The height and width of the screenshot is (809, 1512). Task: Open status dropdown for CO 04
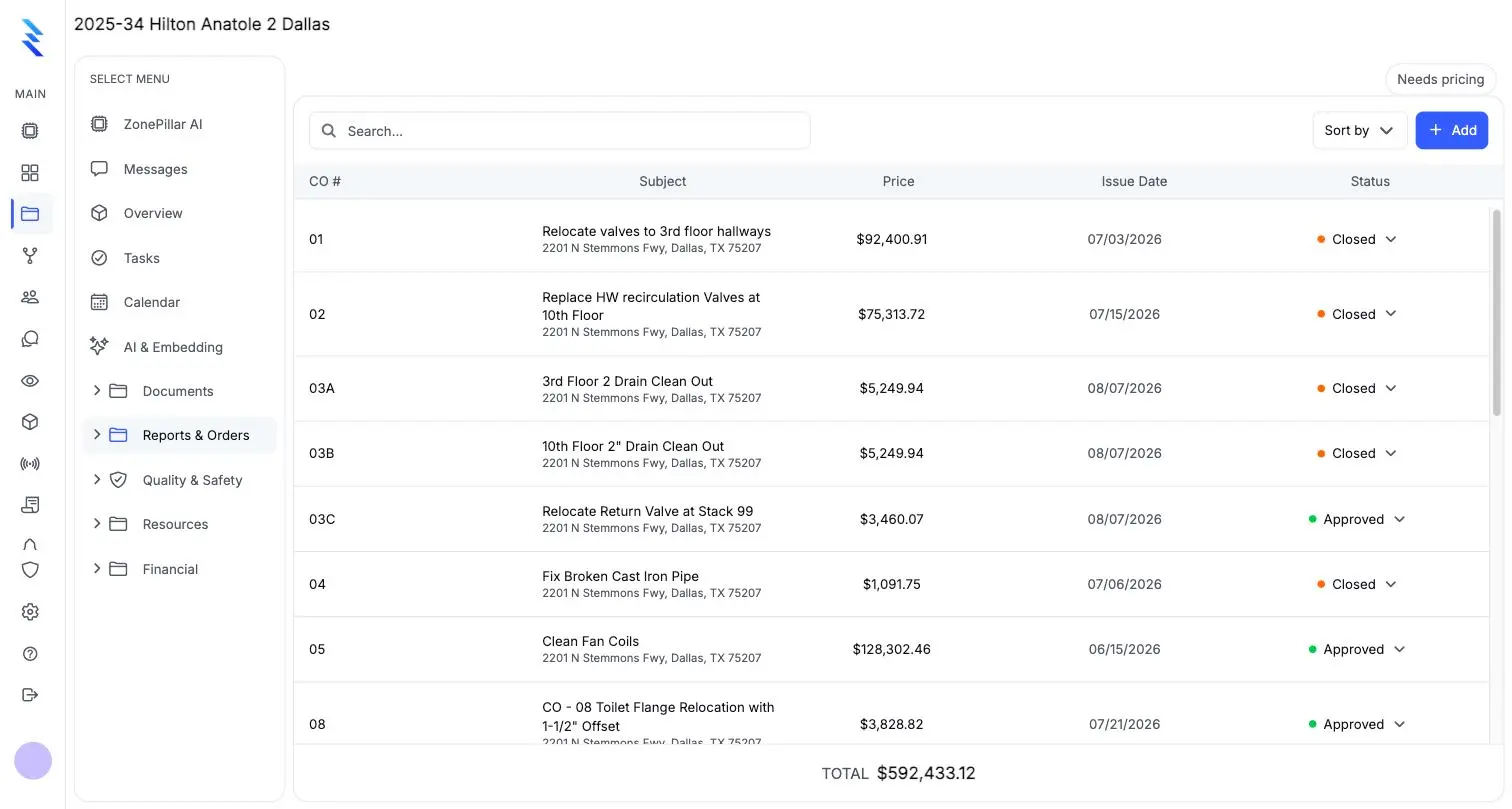point(1357,584)
